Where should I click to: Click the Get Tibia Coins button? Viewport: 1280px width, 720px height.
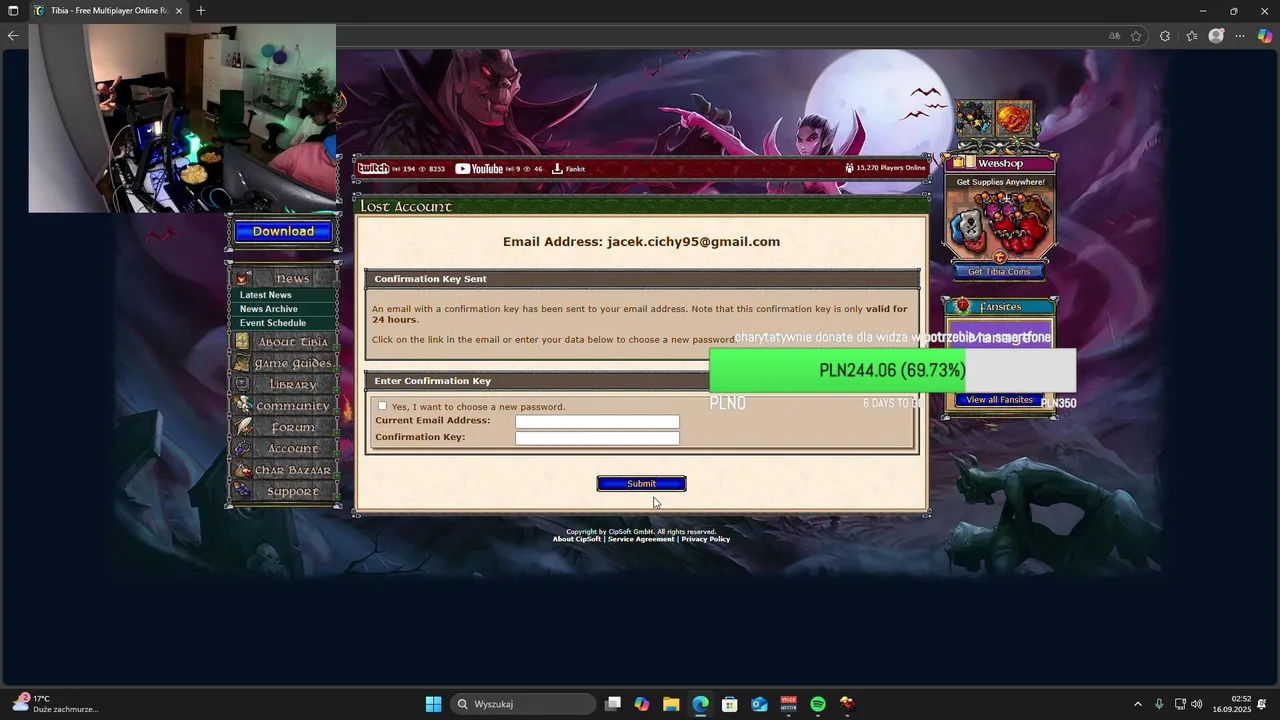tap(998, 272)
